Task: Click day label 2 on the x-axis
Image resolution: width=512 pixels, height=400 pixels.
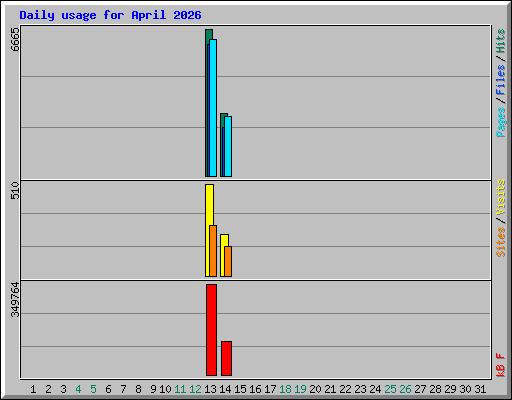Action: (x=48, y=389)
